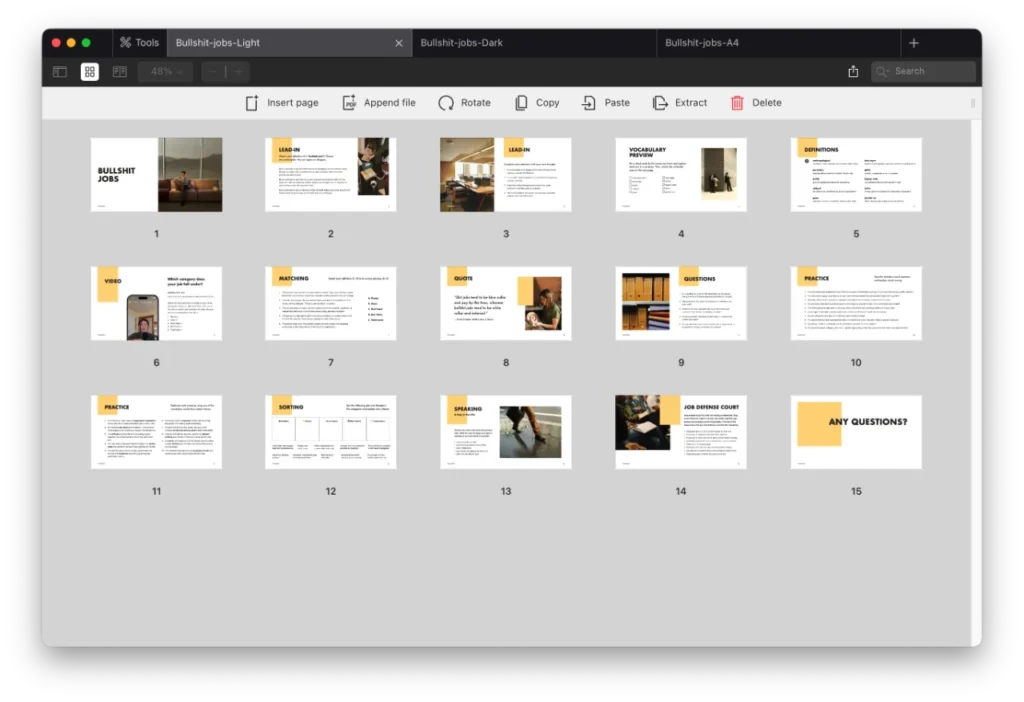Viewport: 1024px width, 702px height.
Task: Click the Paste pages icon
Action: click(x=590, y=103)
